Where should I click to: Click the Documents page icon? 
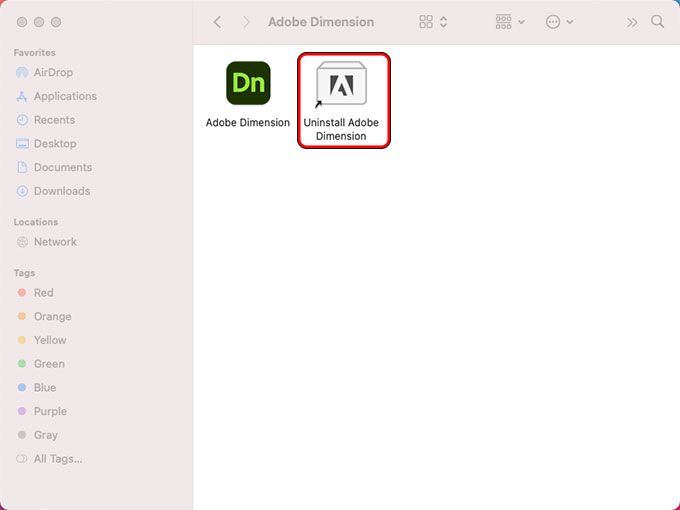tap(22, 167)
